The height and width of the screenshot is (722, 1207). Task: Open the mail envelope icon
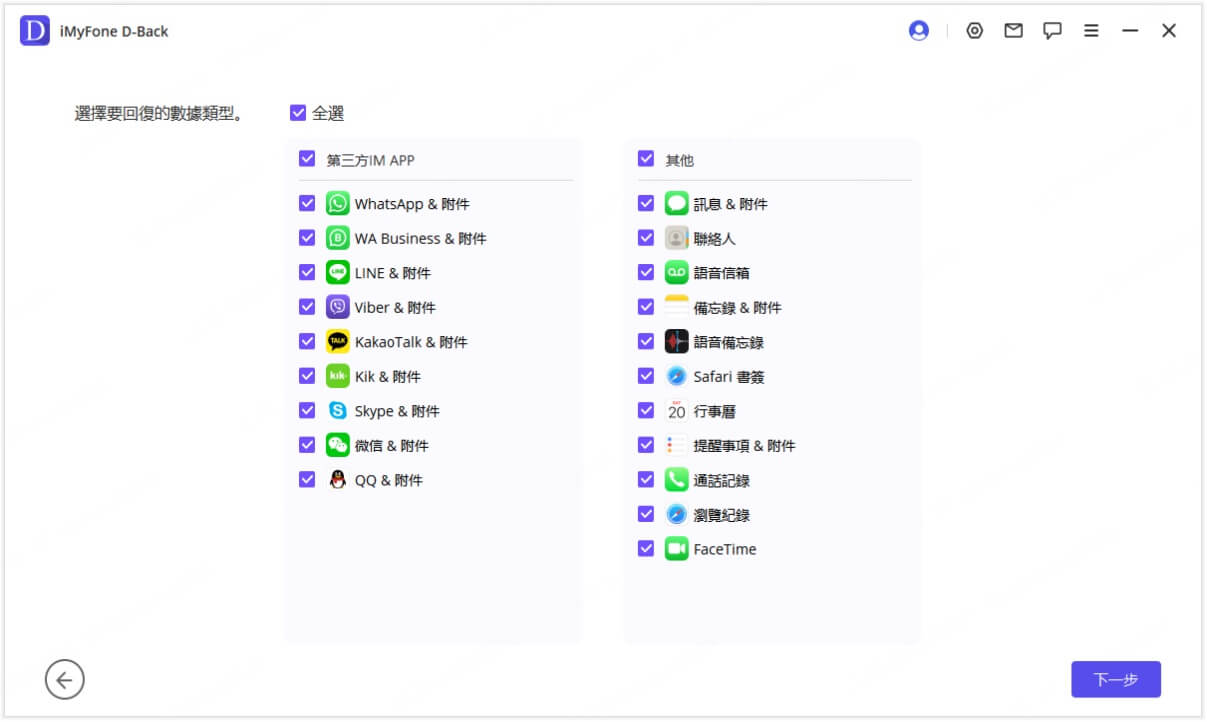point(1013,31)
